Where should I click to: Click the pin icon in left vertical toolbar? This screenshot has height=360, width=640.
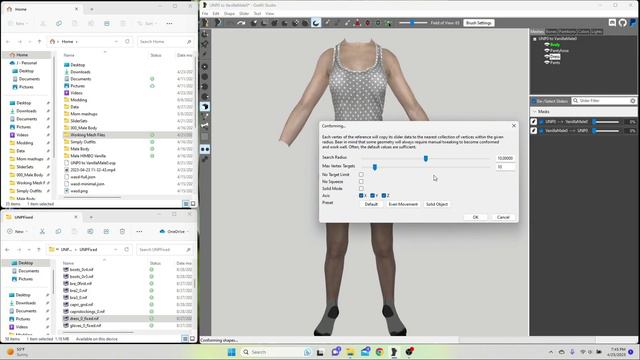pos(205,44)
